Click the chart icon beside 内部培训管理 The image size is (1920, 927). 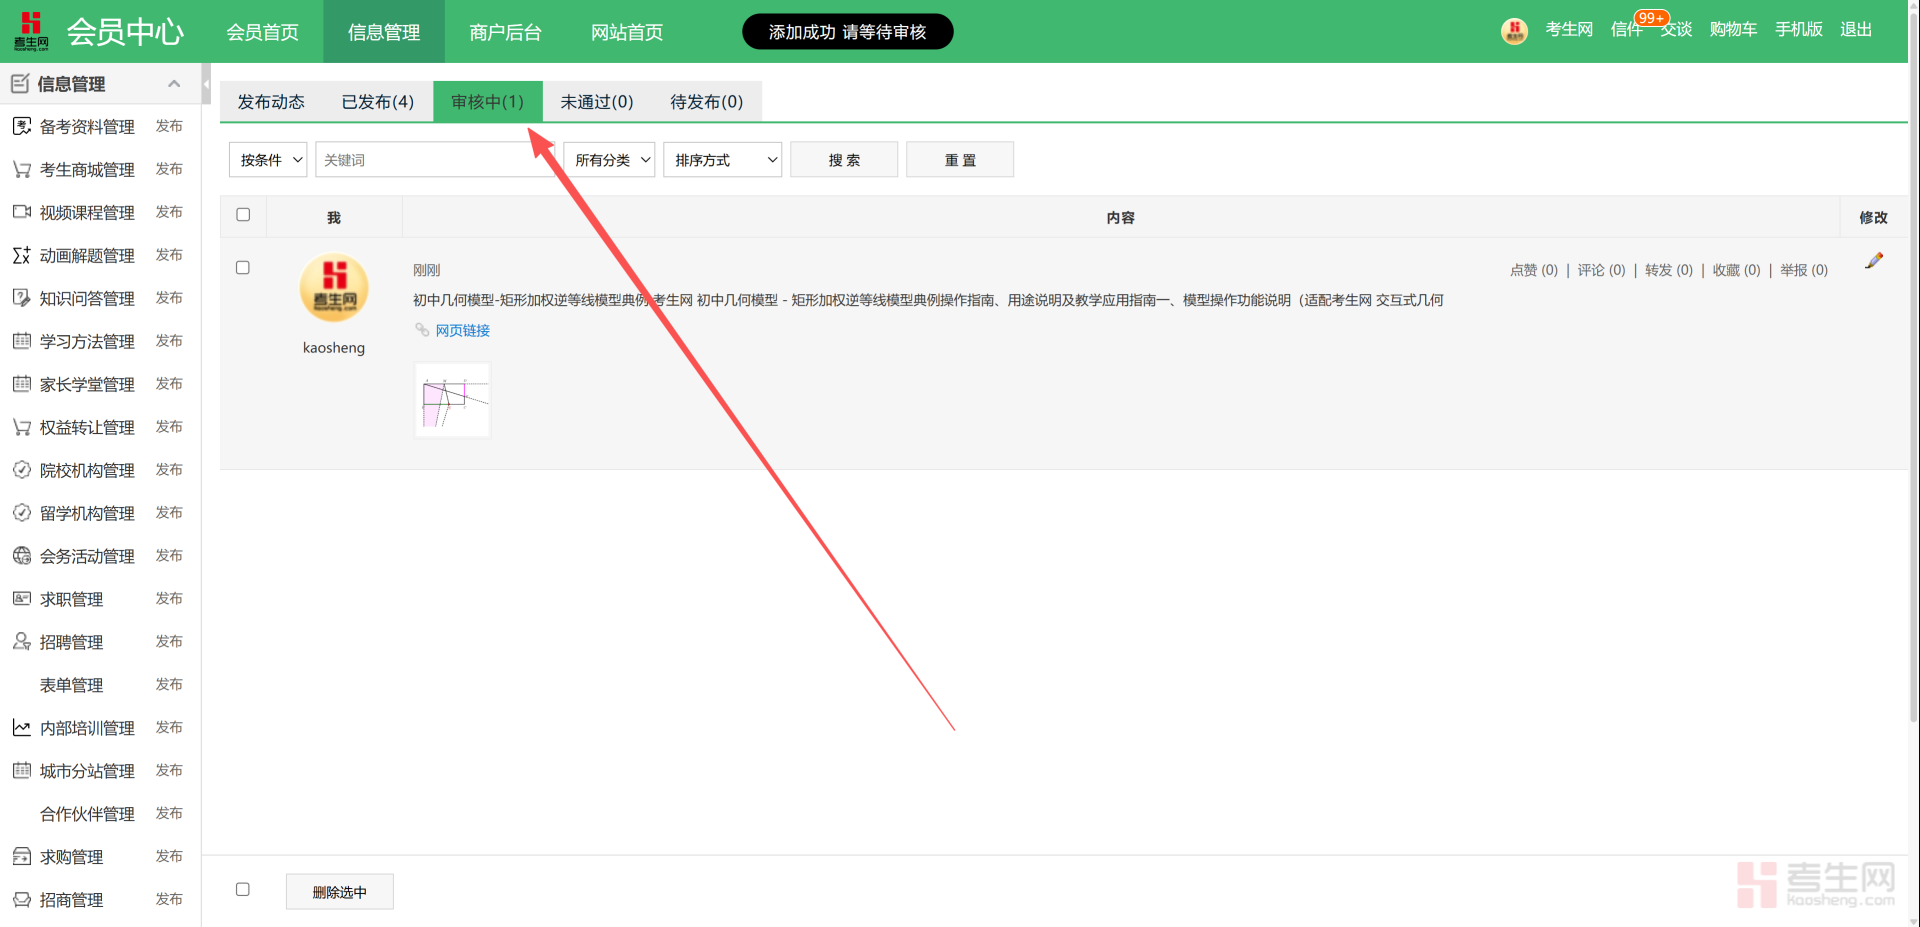21,727
